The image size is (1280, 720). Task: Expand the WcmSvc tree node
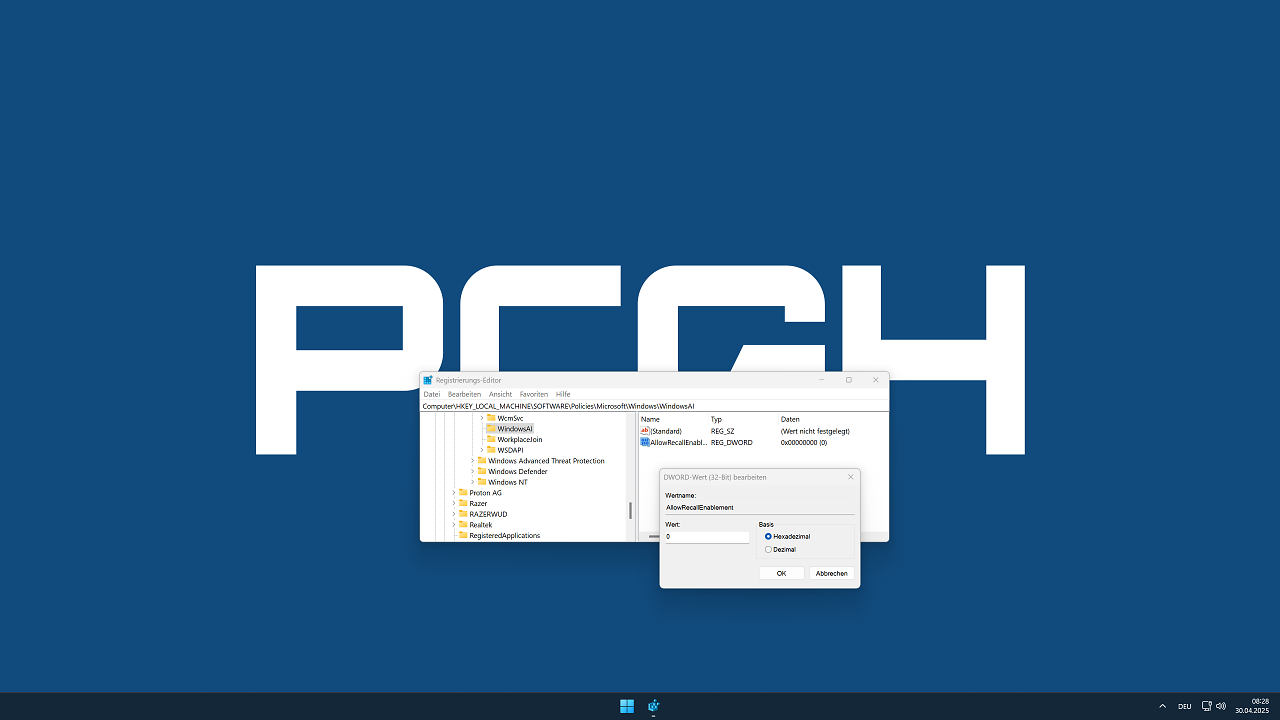point(482,418)
